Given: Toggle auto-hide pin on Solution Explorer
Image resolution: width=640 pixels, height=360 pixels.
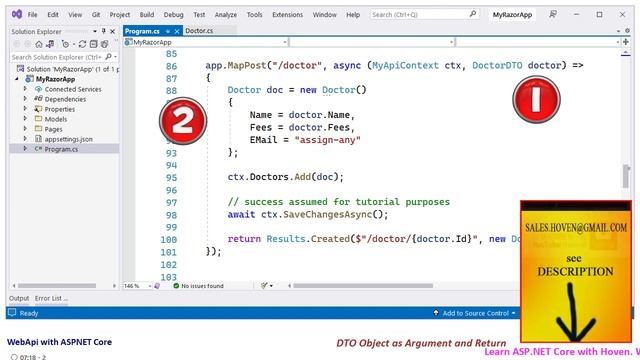Looking at the screenshot, I should [104, 31].
